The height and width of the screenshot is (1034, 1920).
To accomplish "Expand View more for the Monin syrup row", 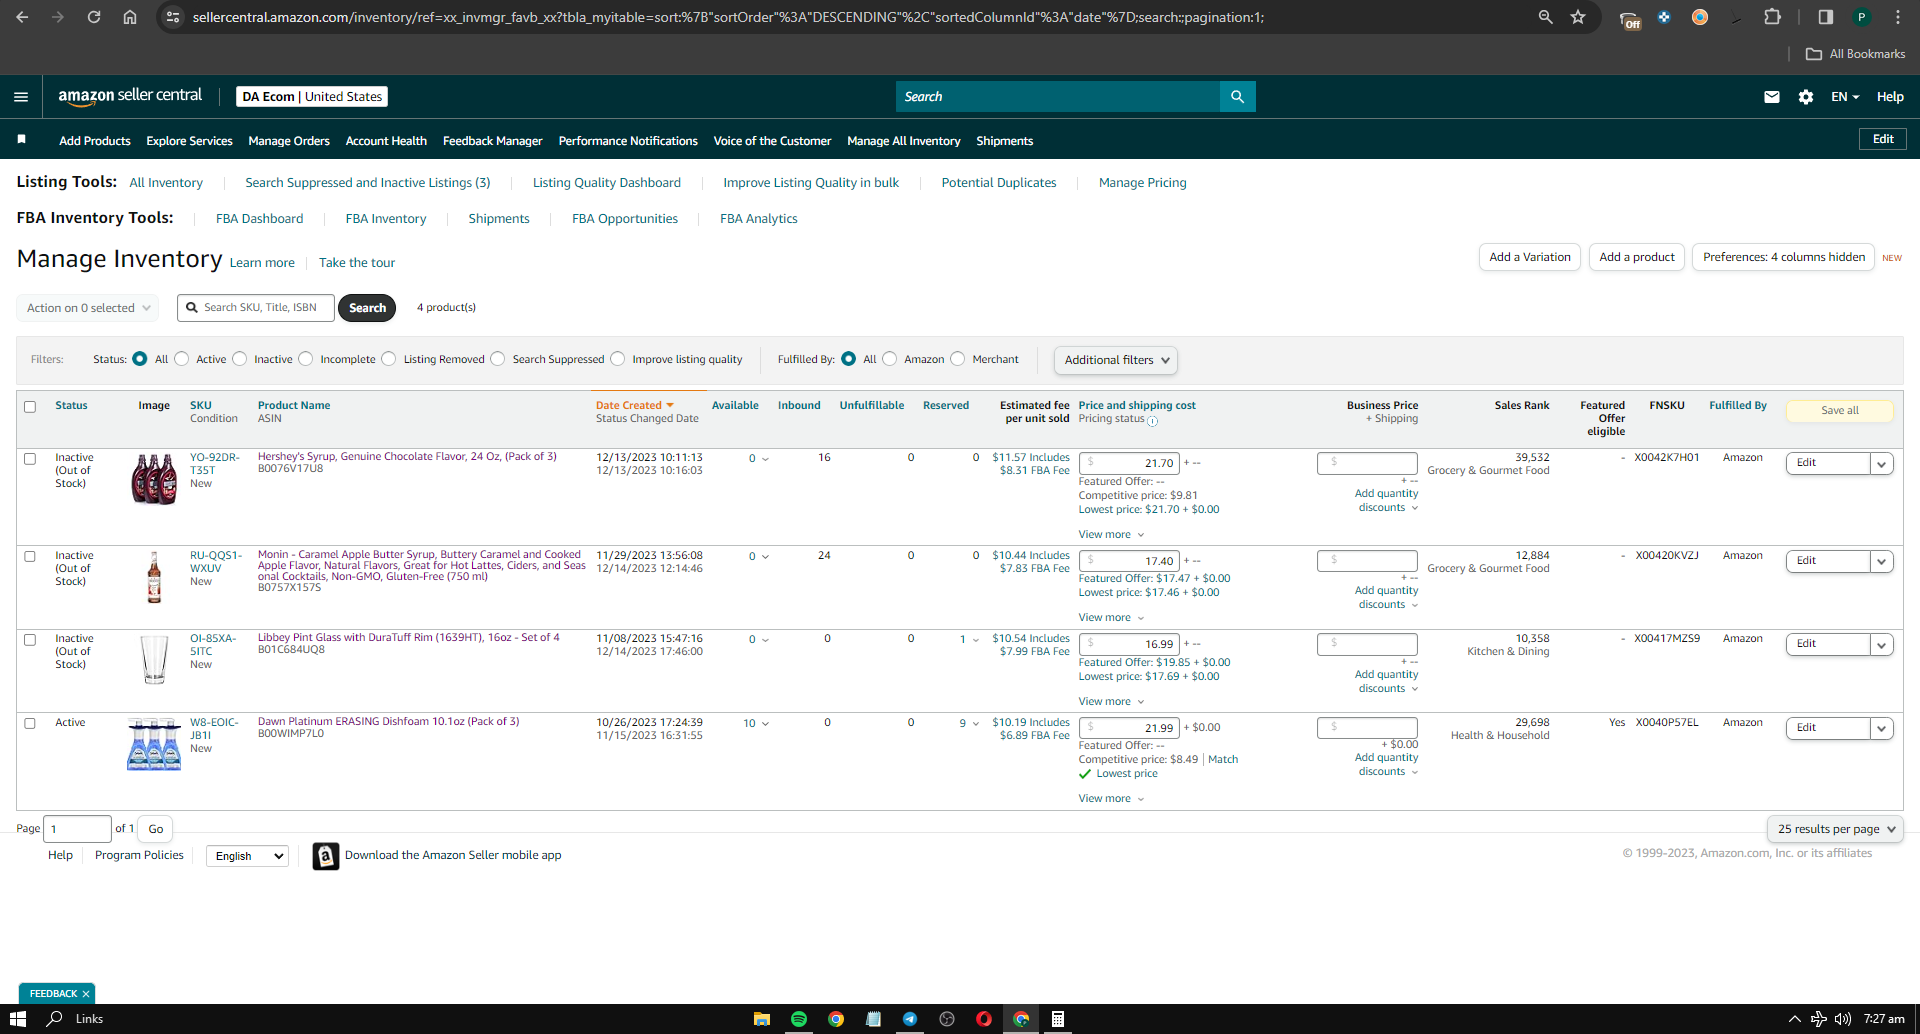I will [x=1111, y=618].
